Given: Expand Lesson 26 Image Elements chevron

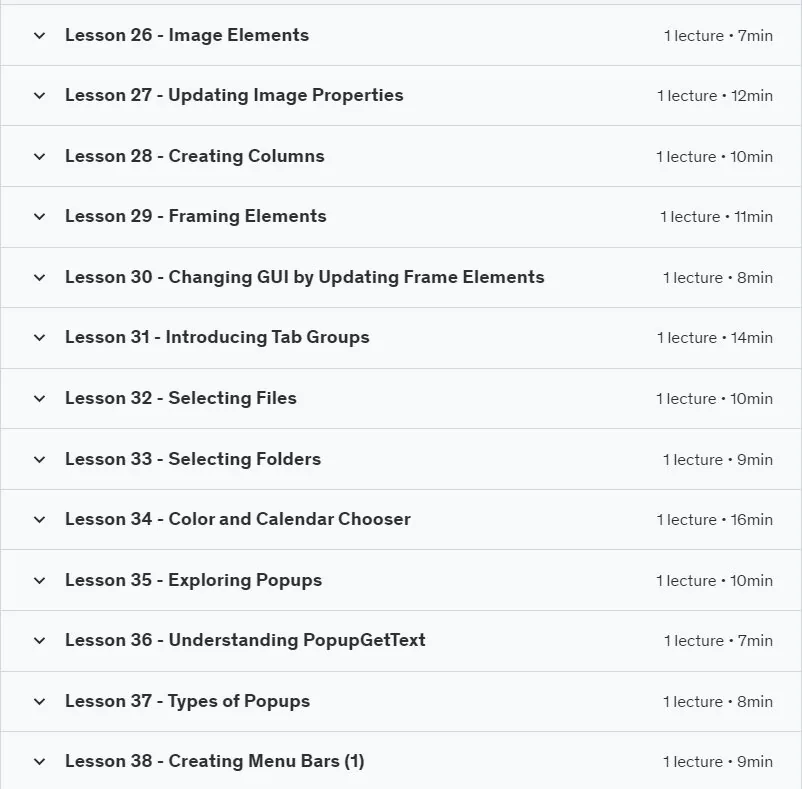Looking at the screenshot, I should 39,35.
